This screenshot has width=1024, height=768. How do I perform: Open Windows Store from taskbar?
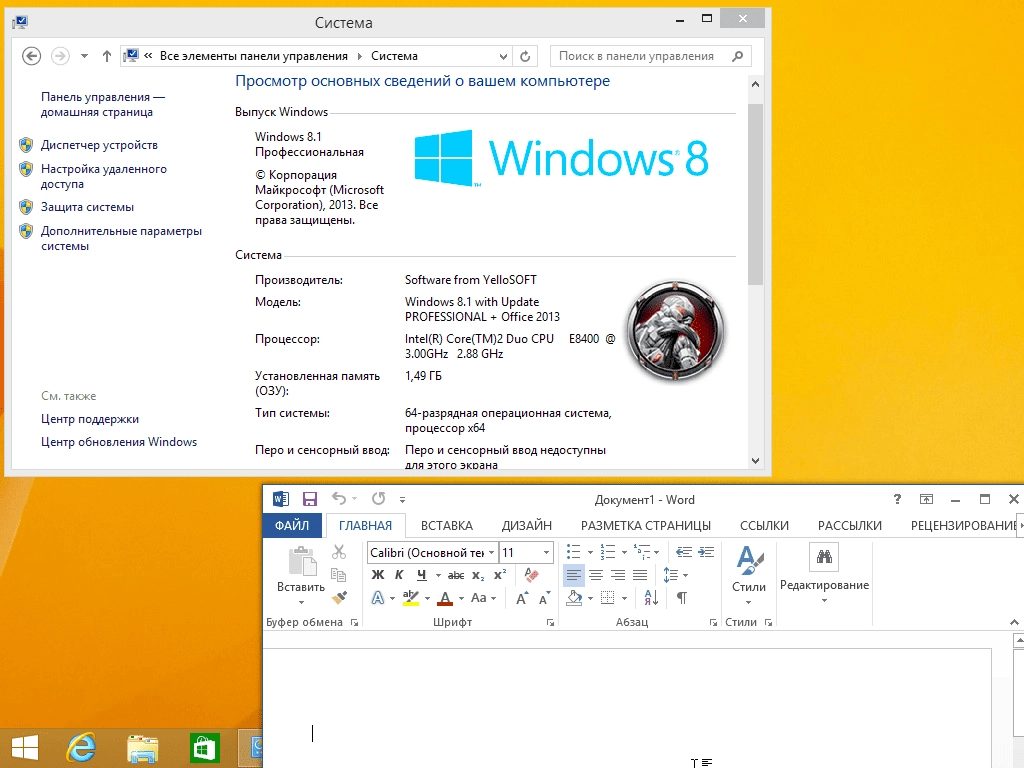(204, 748)
